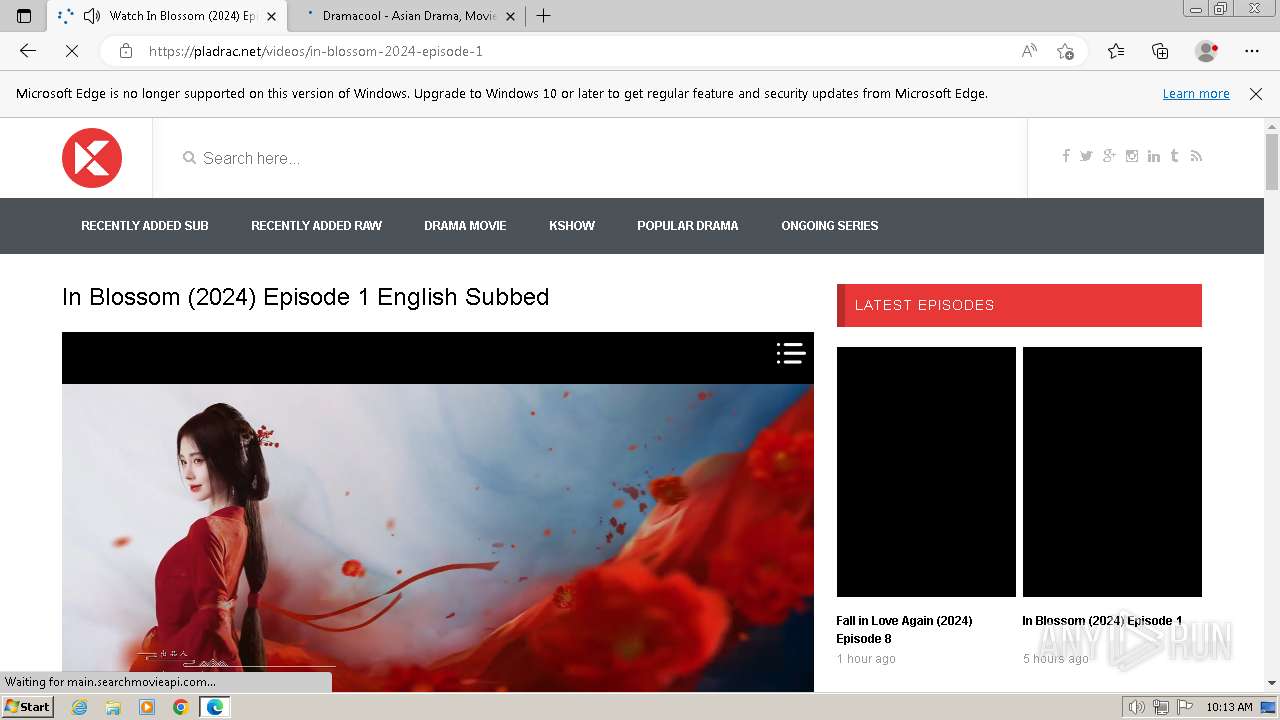Open Recently Added Raw menu
Image resolution: width=1280 pixels, height=720 pixels.
(x=316, y=226)
